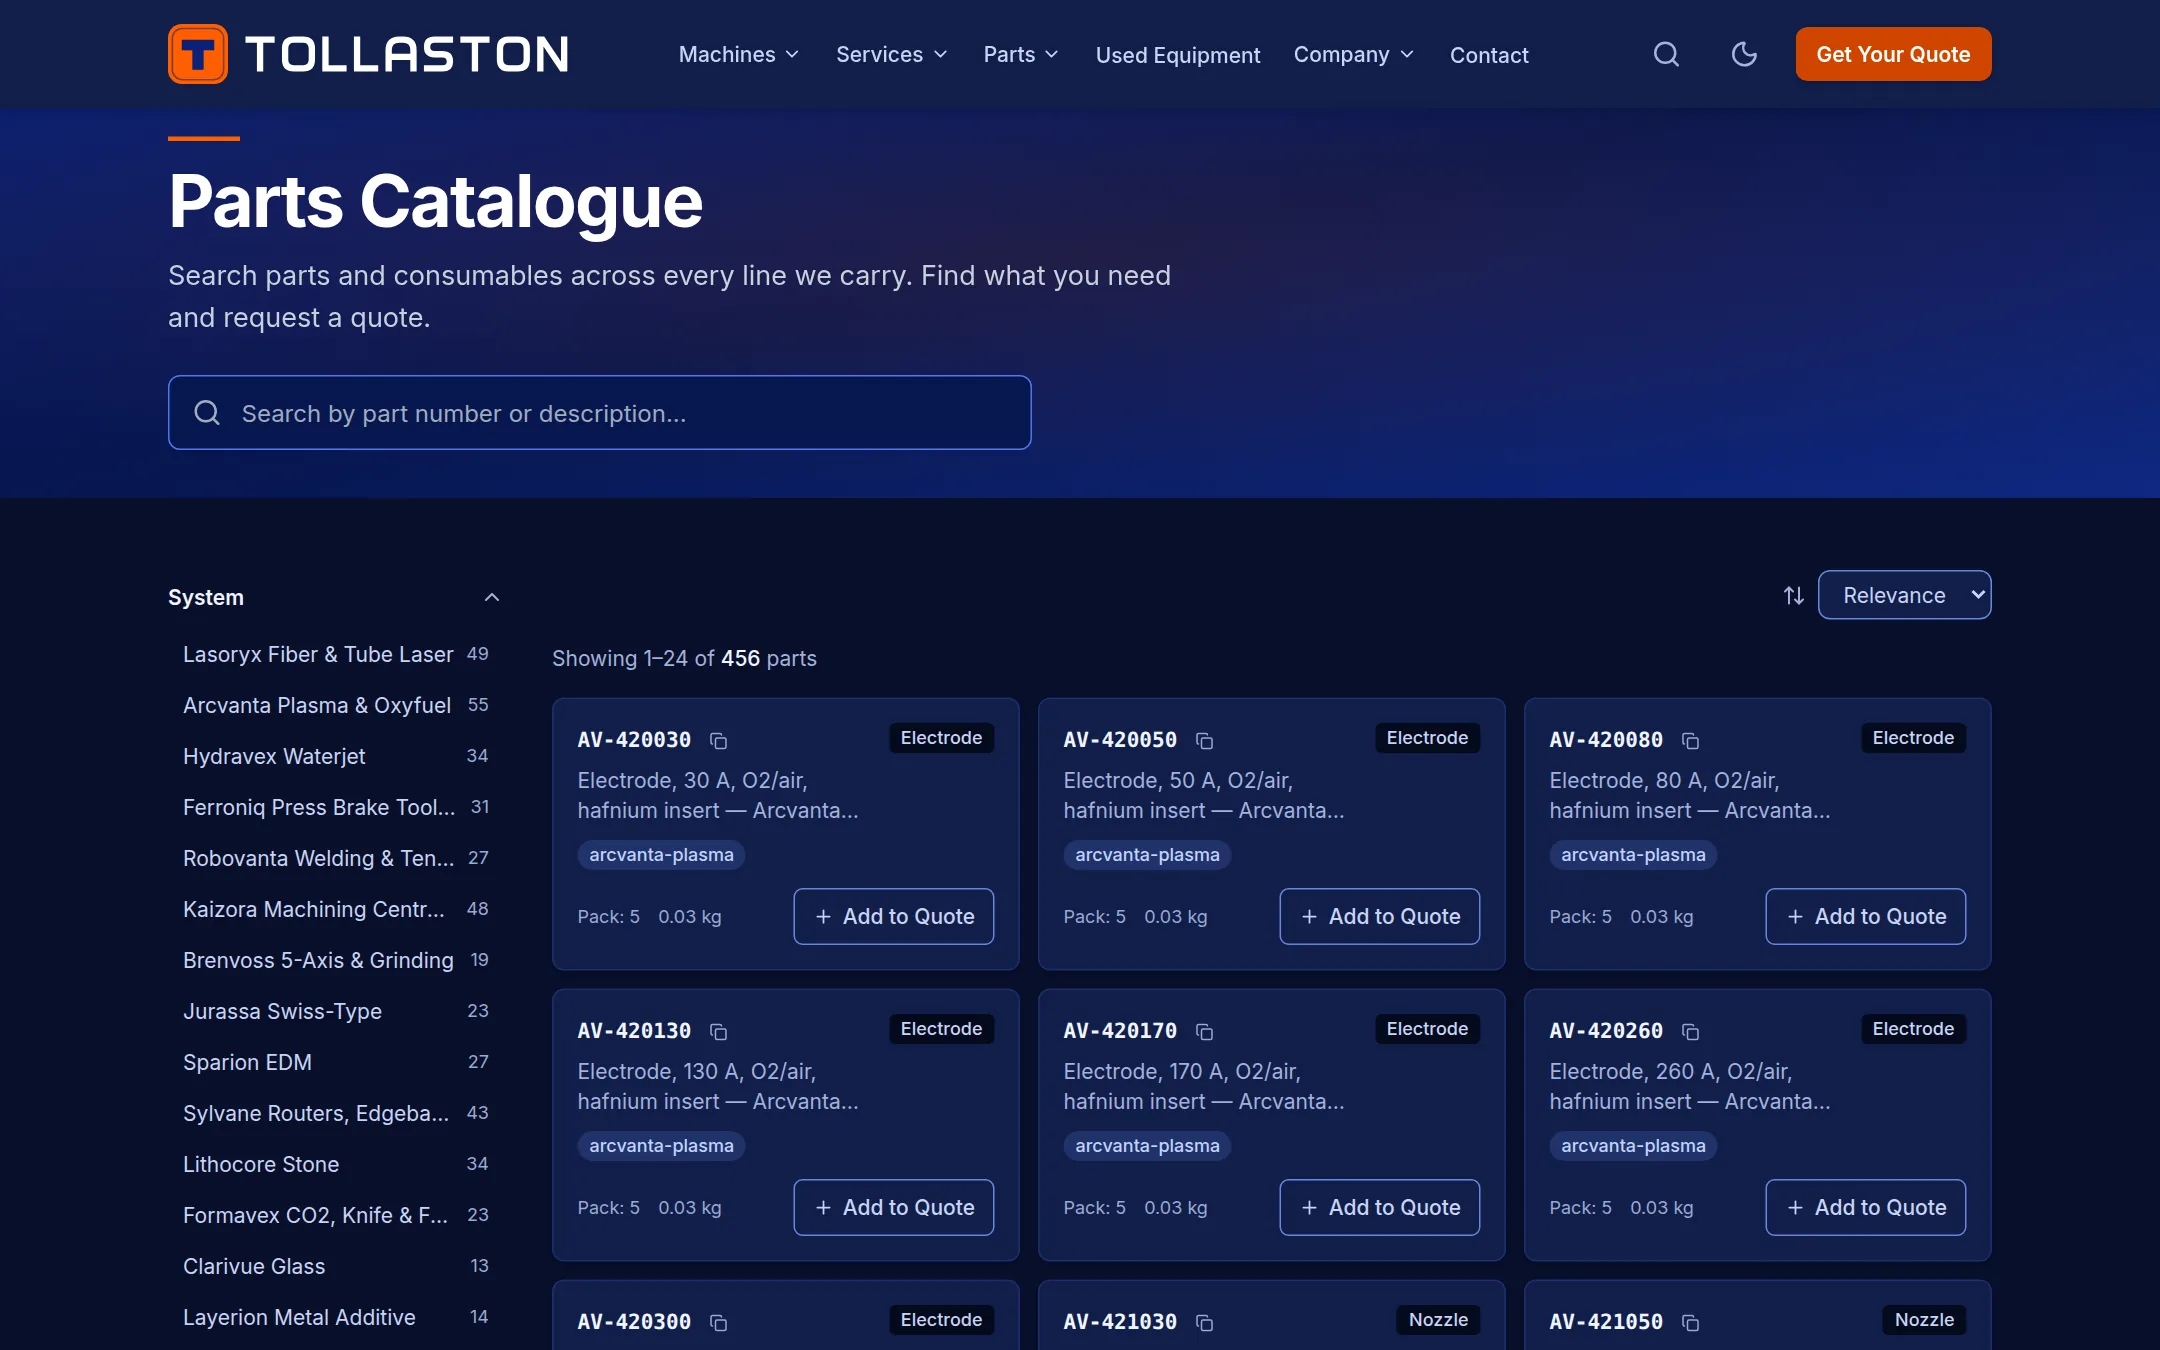Click the sort order arrows icon

click(1793, 596)
